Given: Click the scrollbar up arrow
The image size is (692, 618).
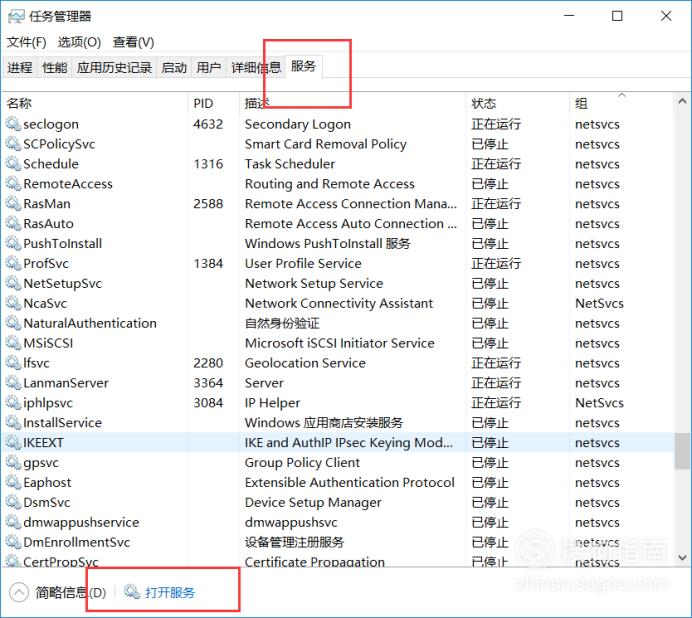Looking at the screenshot, I should click(682, 102).
